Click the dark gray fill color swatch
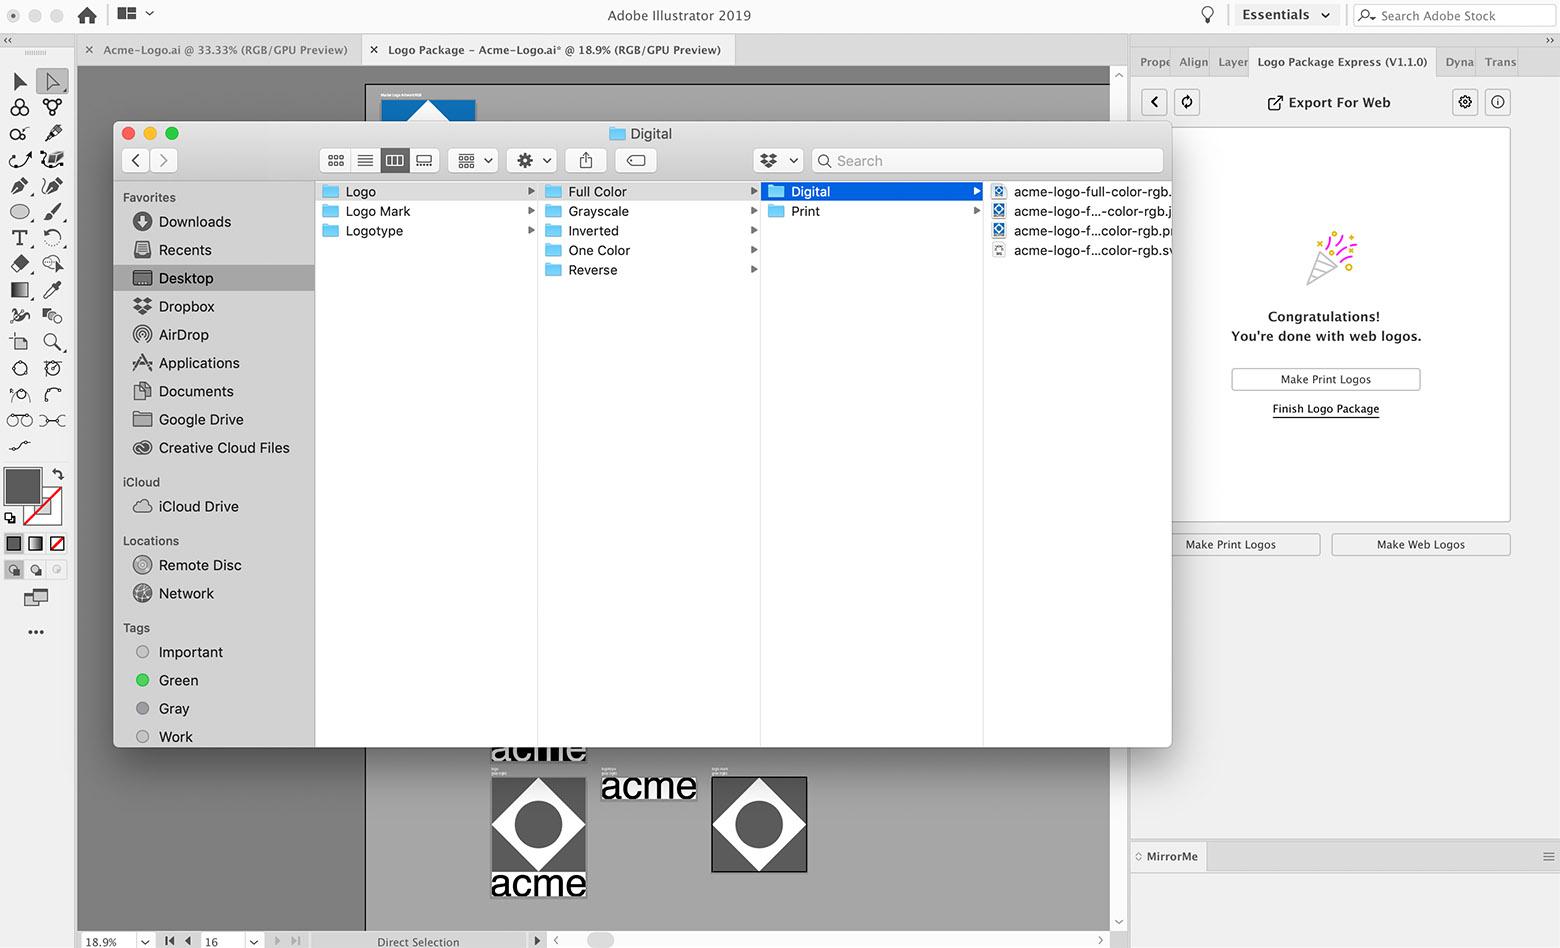This screenshot has height=948, width=1560. pos(22,487)
